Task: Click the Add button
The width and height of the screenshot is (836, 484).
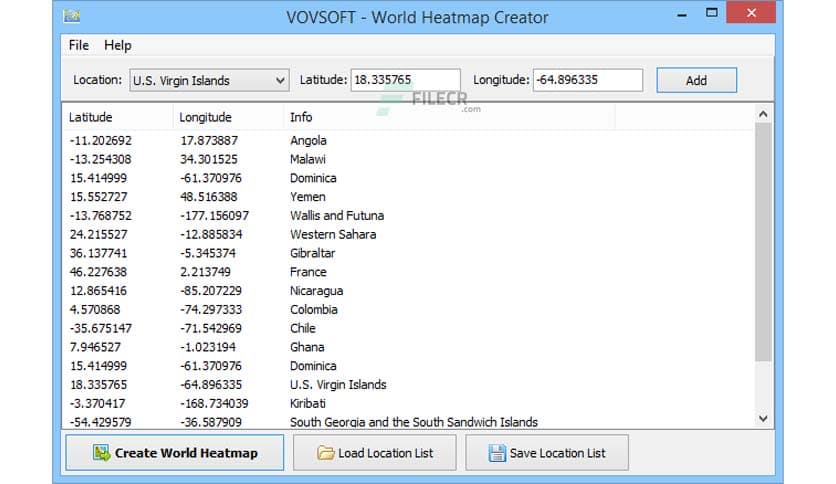Action: pyautogui.click(x=696, y=80)
